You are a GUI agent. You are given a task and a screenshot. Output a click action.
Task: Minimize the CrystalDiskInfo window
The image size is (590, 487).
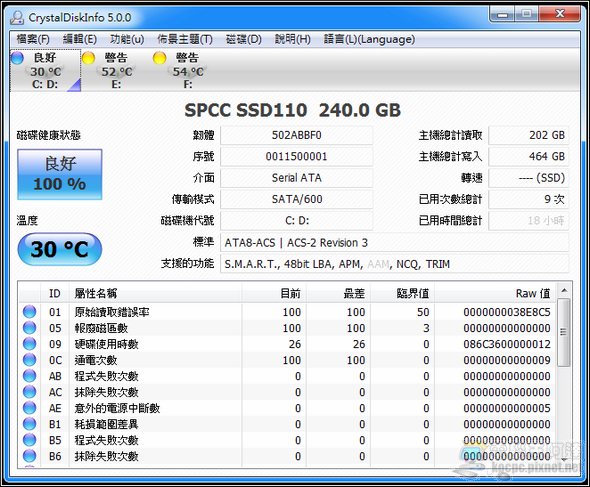[502, 15]
